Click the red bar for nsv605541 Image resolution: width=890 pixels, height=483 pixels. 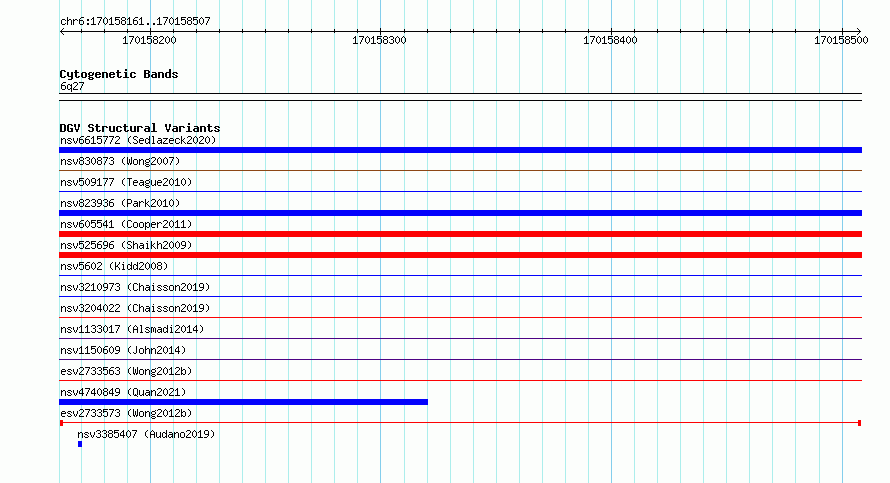(x=460, y=234)
